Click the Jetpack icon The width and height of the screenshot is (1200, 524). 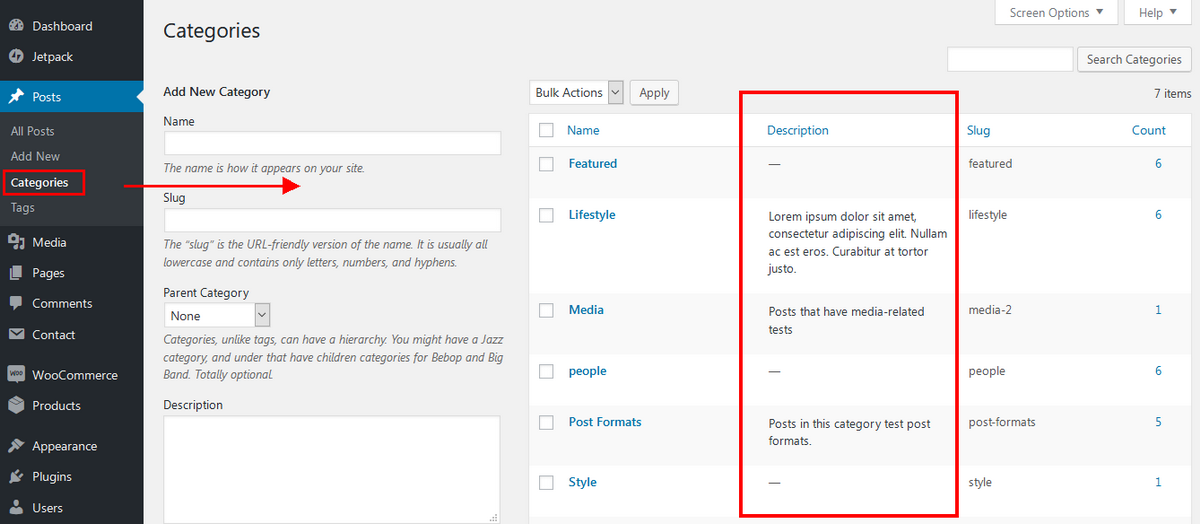[16, 57]
